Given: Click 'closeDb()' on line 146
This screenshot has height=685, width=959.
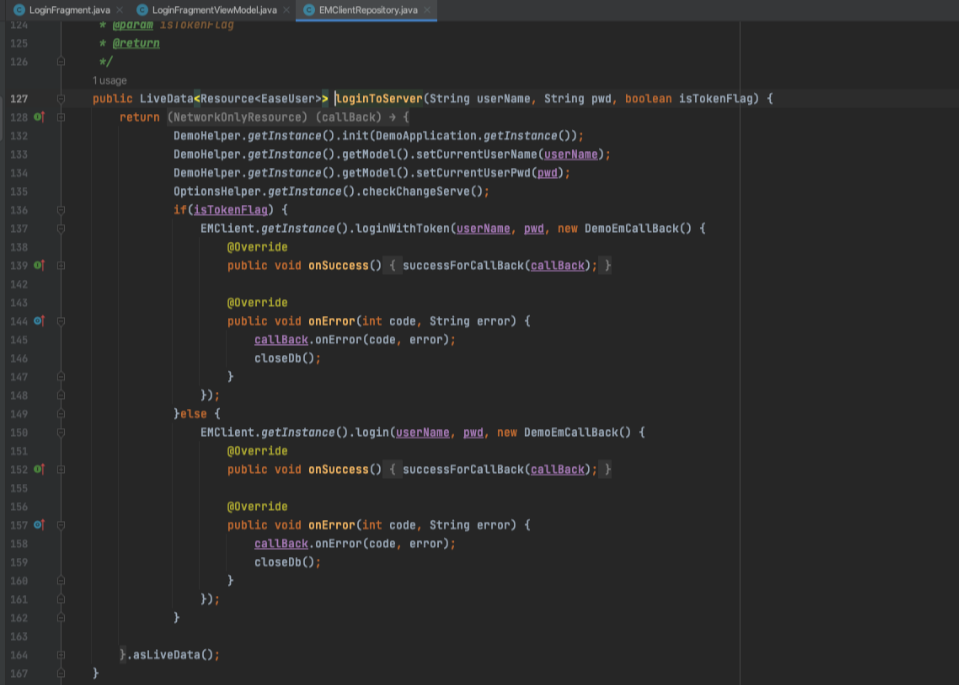Looking at the screenshot, I should click(x=284, y=358).
